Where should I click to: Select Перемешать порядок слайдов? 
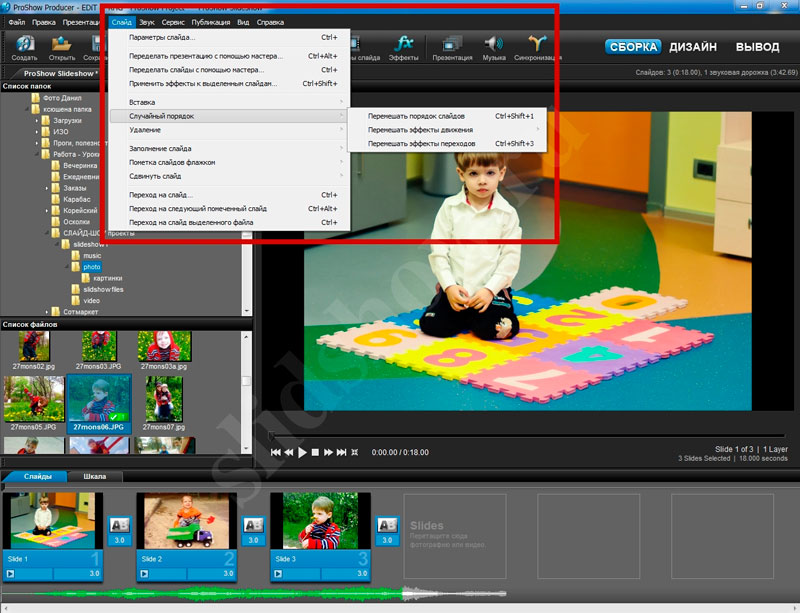tap(447, 116)
